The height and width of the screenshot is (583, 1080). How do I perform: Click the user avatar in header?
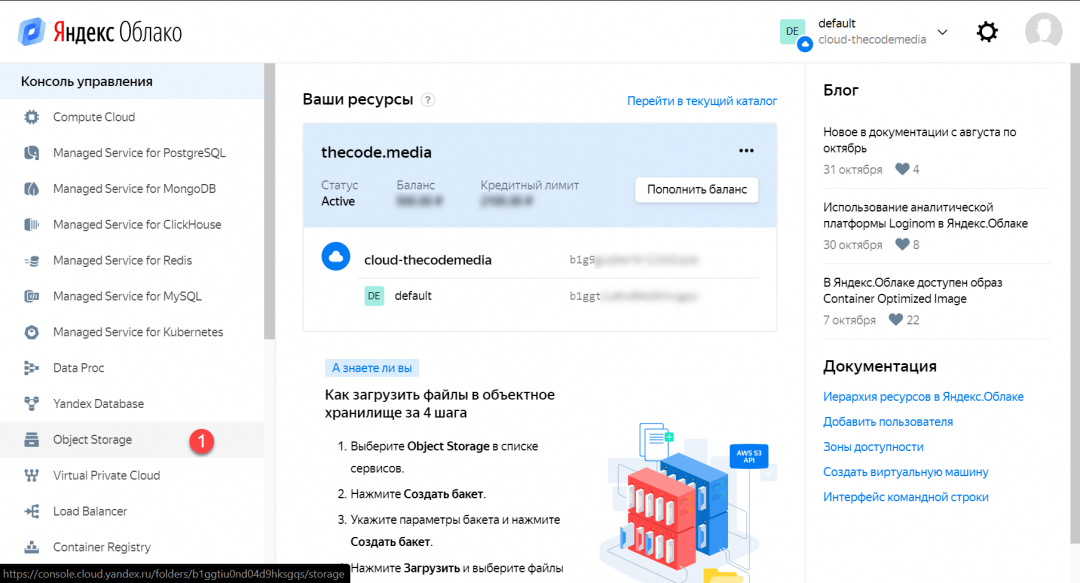1043,31
